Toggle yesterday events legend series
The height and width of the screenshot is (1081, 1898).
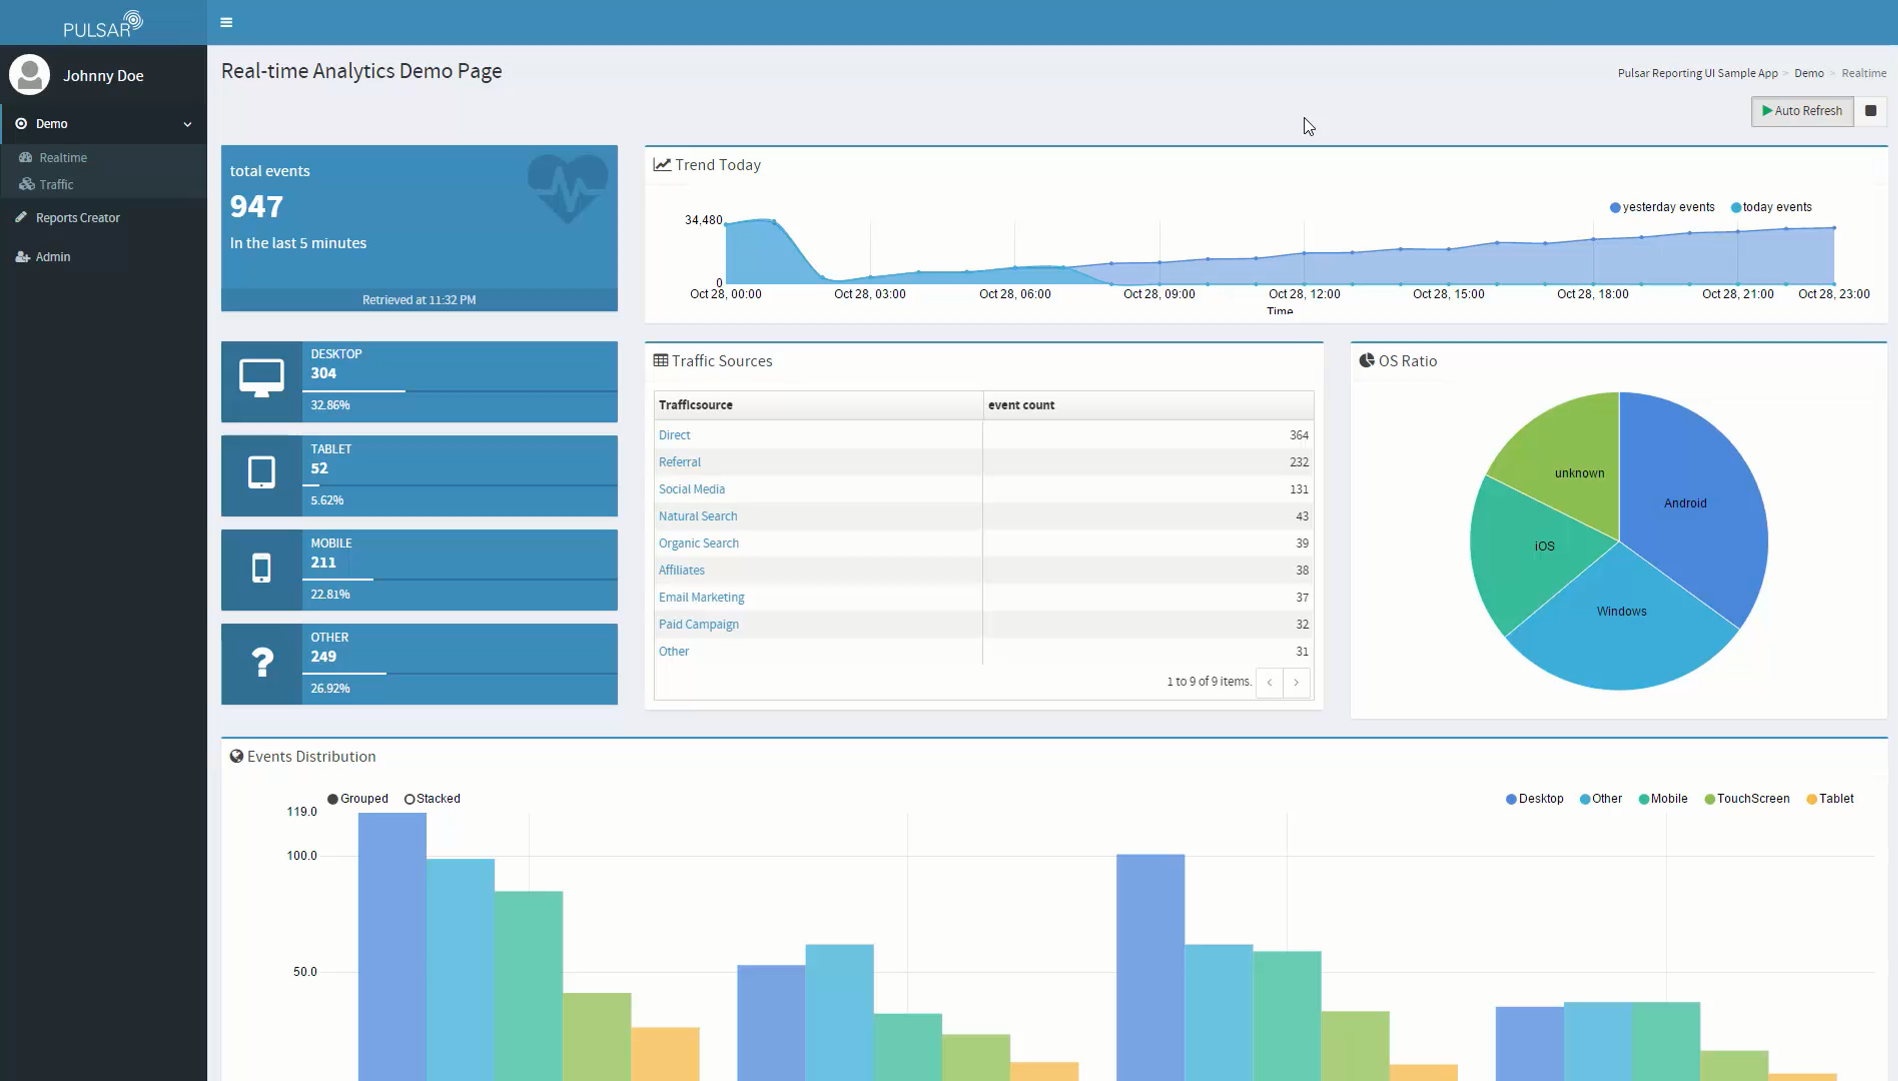(x=1661, y=207)
